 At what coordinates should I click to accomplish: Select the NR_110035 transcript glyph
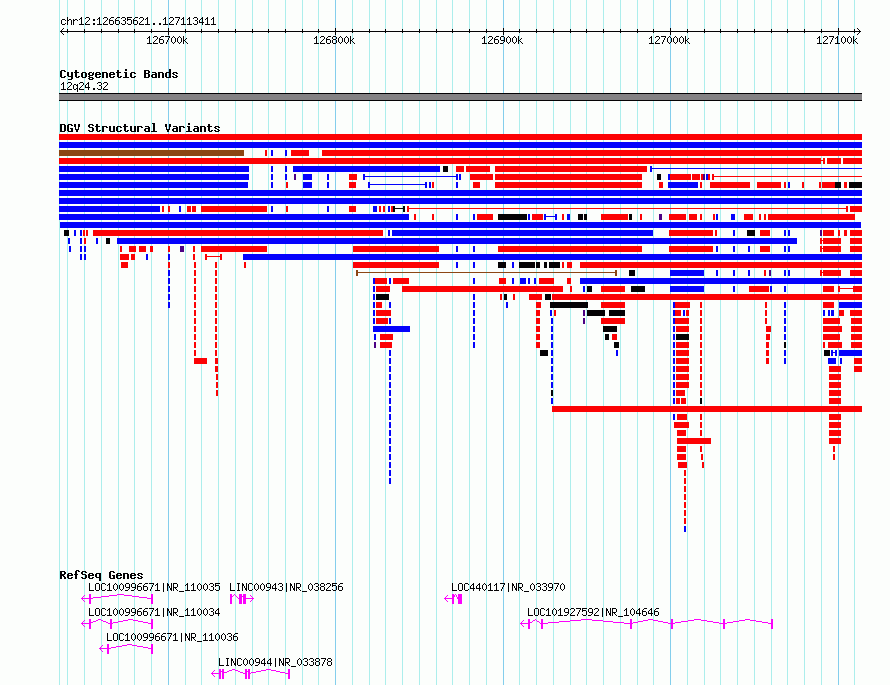117,598
